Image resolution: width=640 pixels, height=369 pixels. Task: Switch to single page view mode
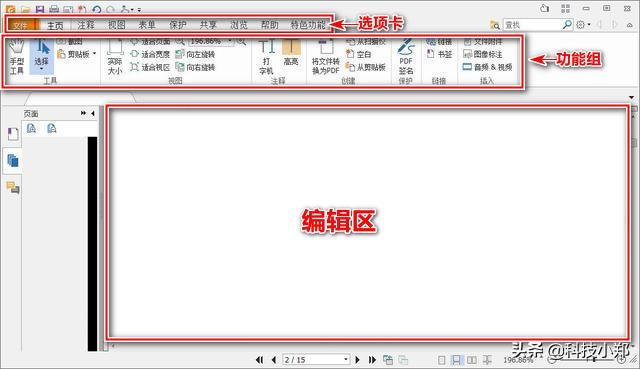pos(442,360)
